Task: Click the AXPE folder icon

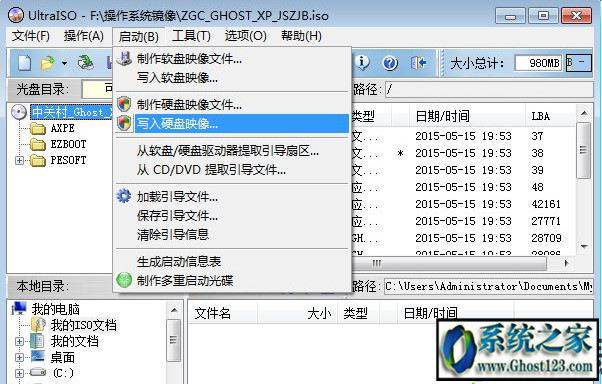Action: point(38,128)
